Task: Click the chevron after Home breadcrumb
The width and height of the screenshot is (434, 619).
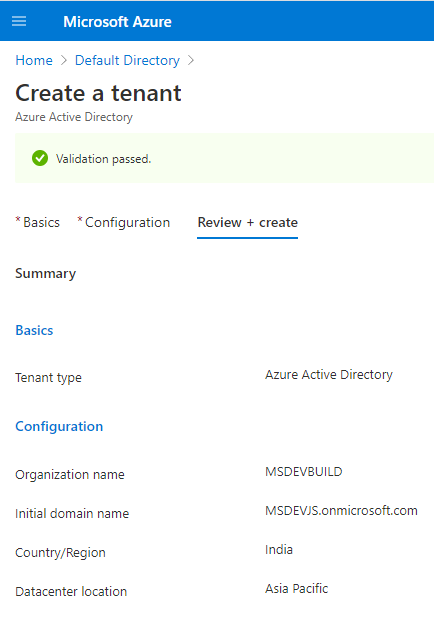Action: point(64,60)
